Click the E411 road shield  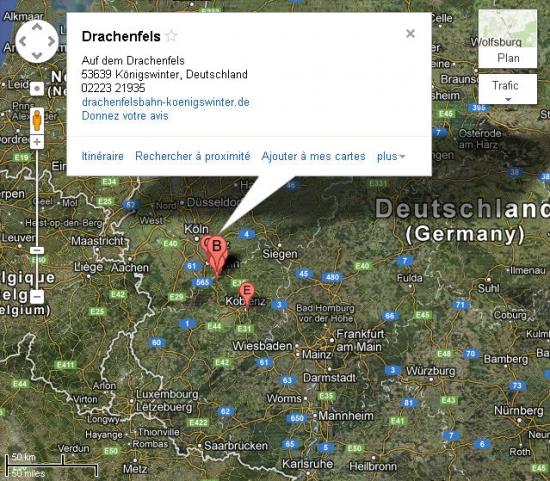pyautogui.click(x=65, y=365)
